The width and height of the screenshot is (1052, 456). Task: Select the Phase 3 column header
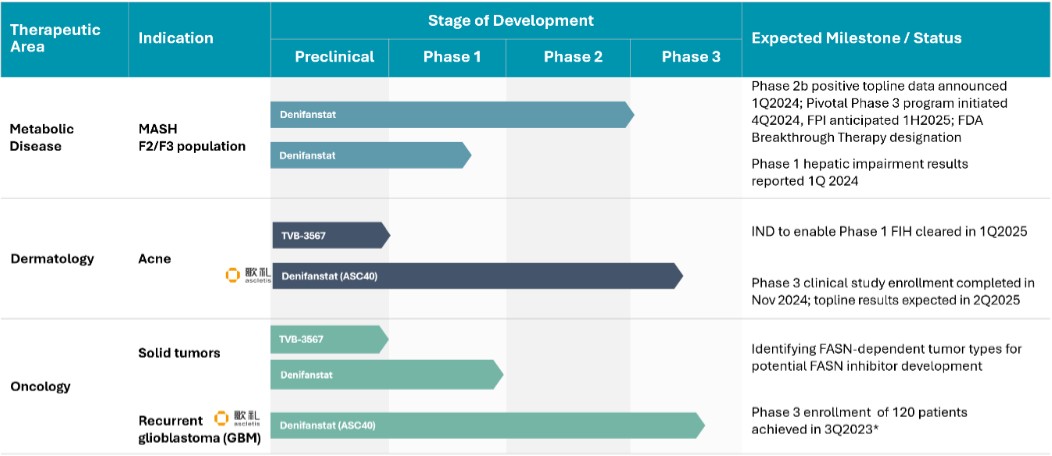691,57
